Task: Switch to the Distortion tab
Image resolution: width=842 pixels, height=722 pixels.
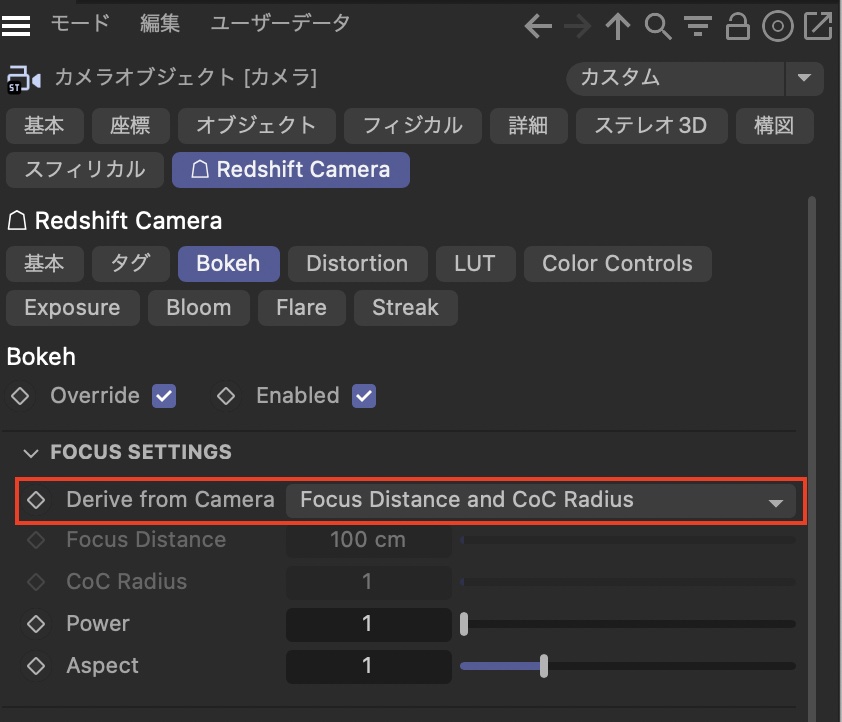Action: pos(357,264)
